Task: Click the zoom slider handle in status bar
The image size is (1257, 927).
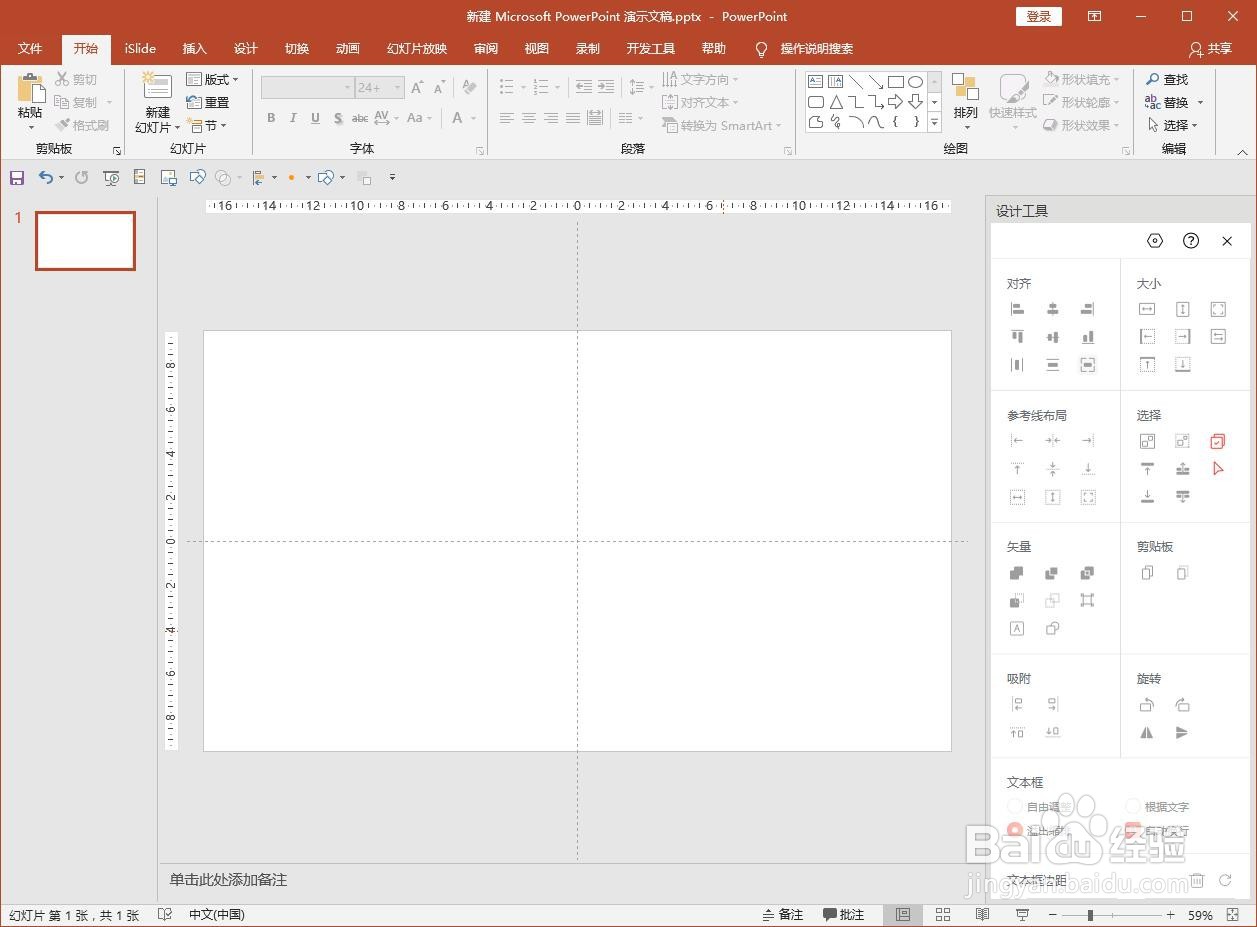Action: pos(1089,915)
